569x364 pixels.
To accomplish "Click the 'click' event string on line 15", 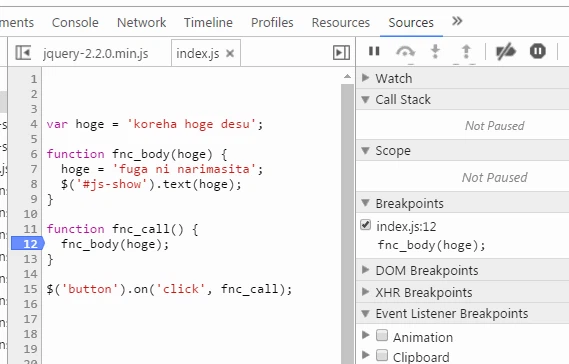I will (x=181, y=289).
